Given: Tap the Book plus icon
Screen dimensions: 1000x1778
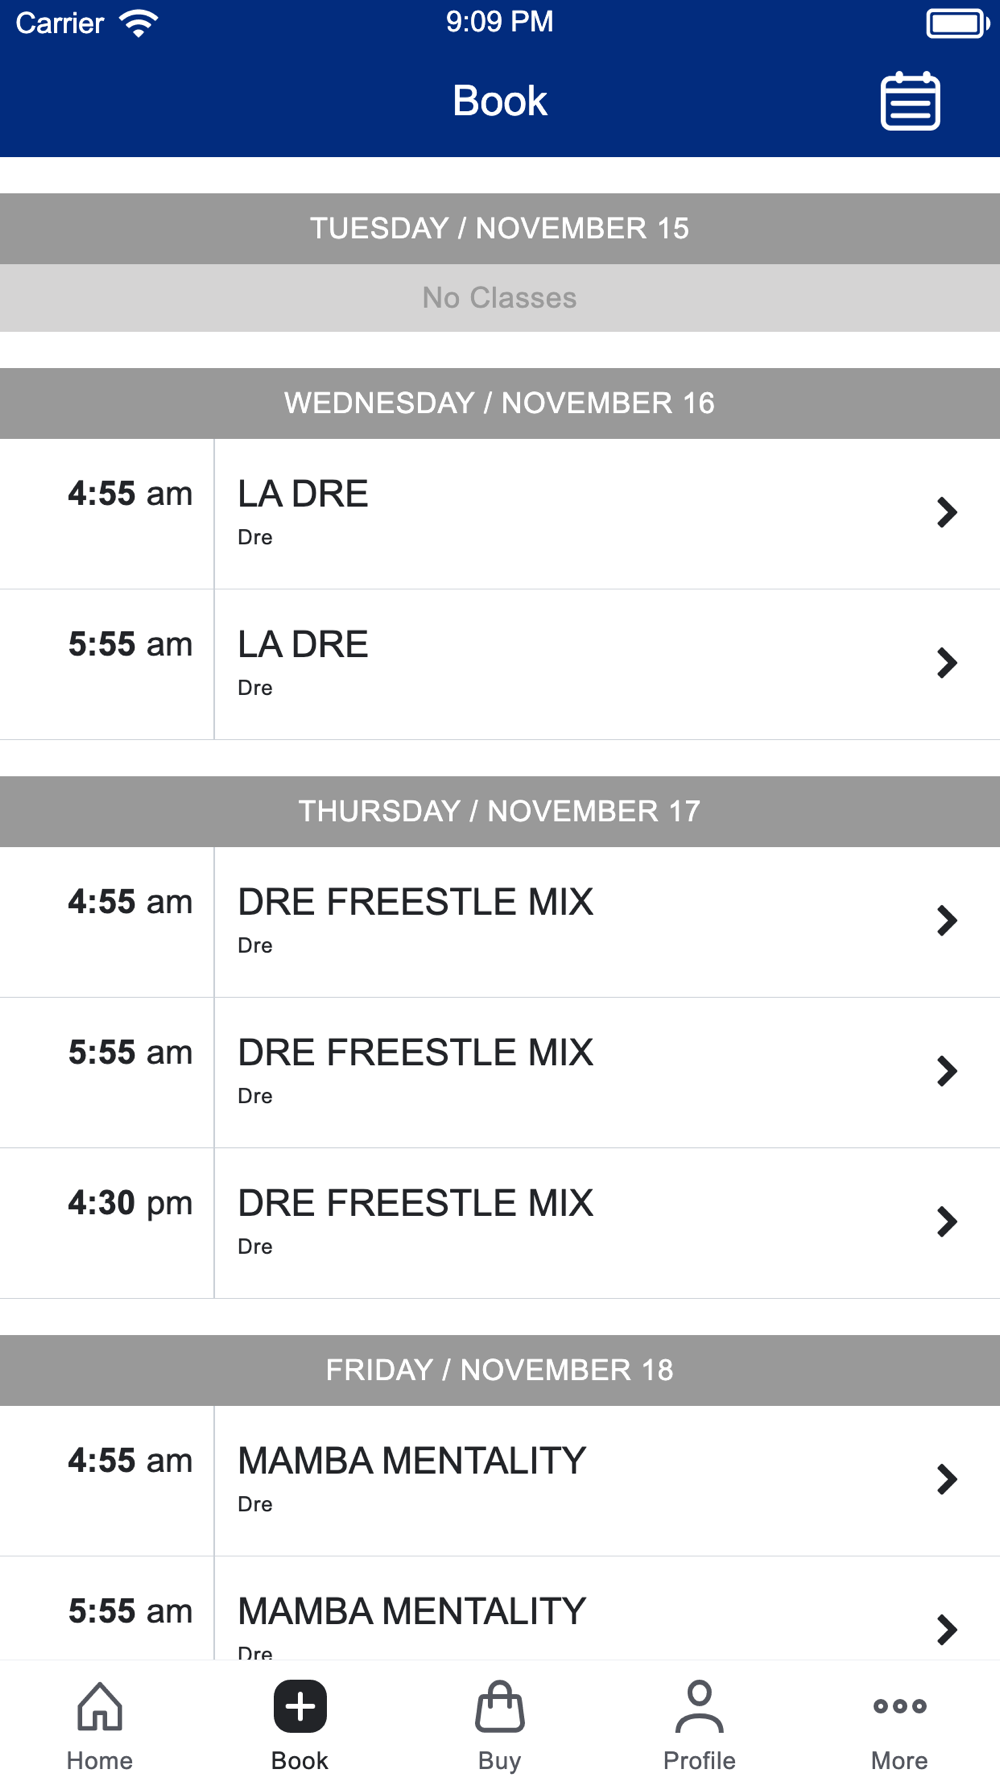Looking at the screenshot, I should 300,1706.
